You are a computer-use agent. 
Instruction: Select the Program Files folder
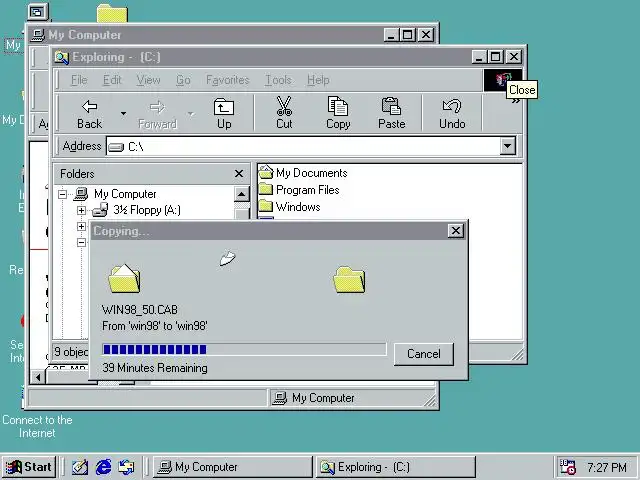pyautogui.click(x=299, y=190)
